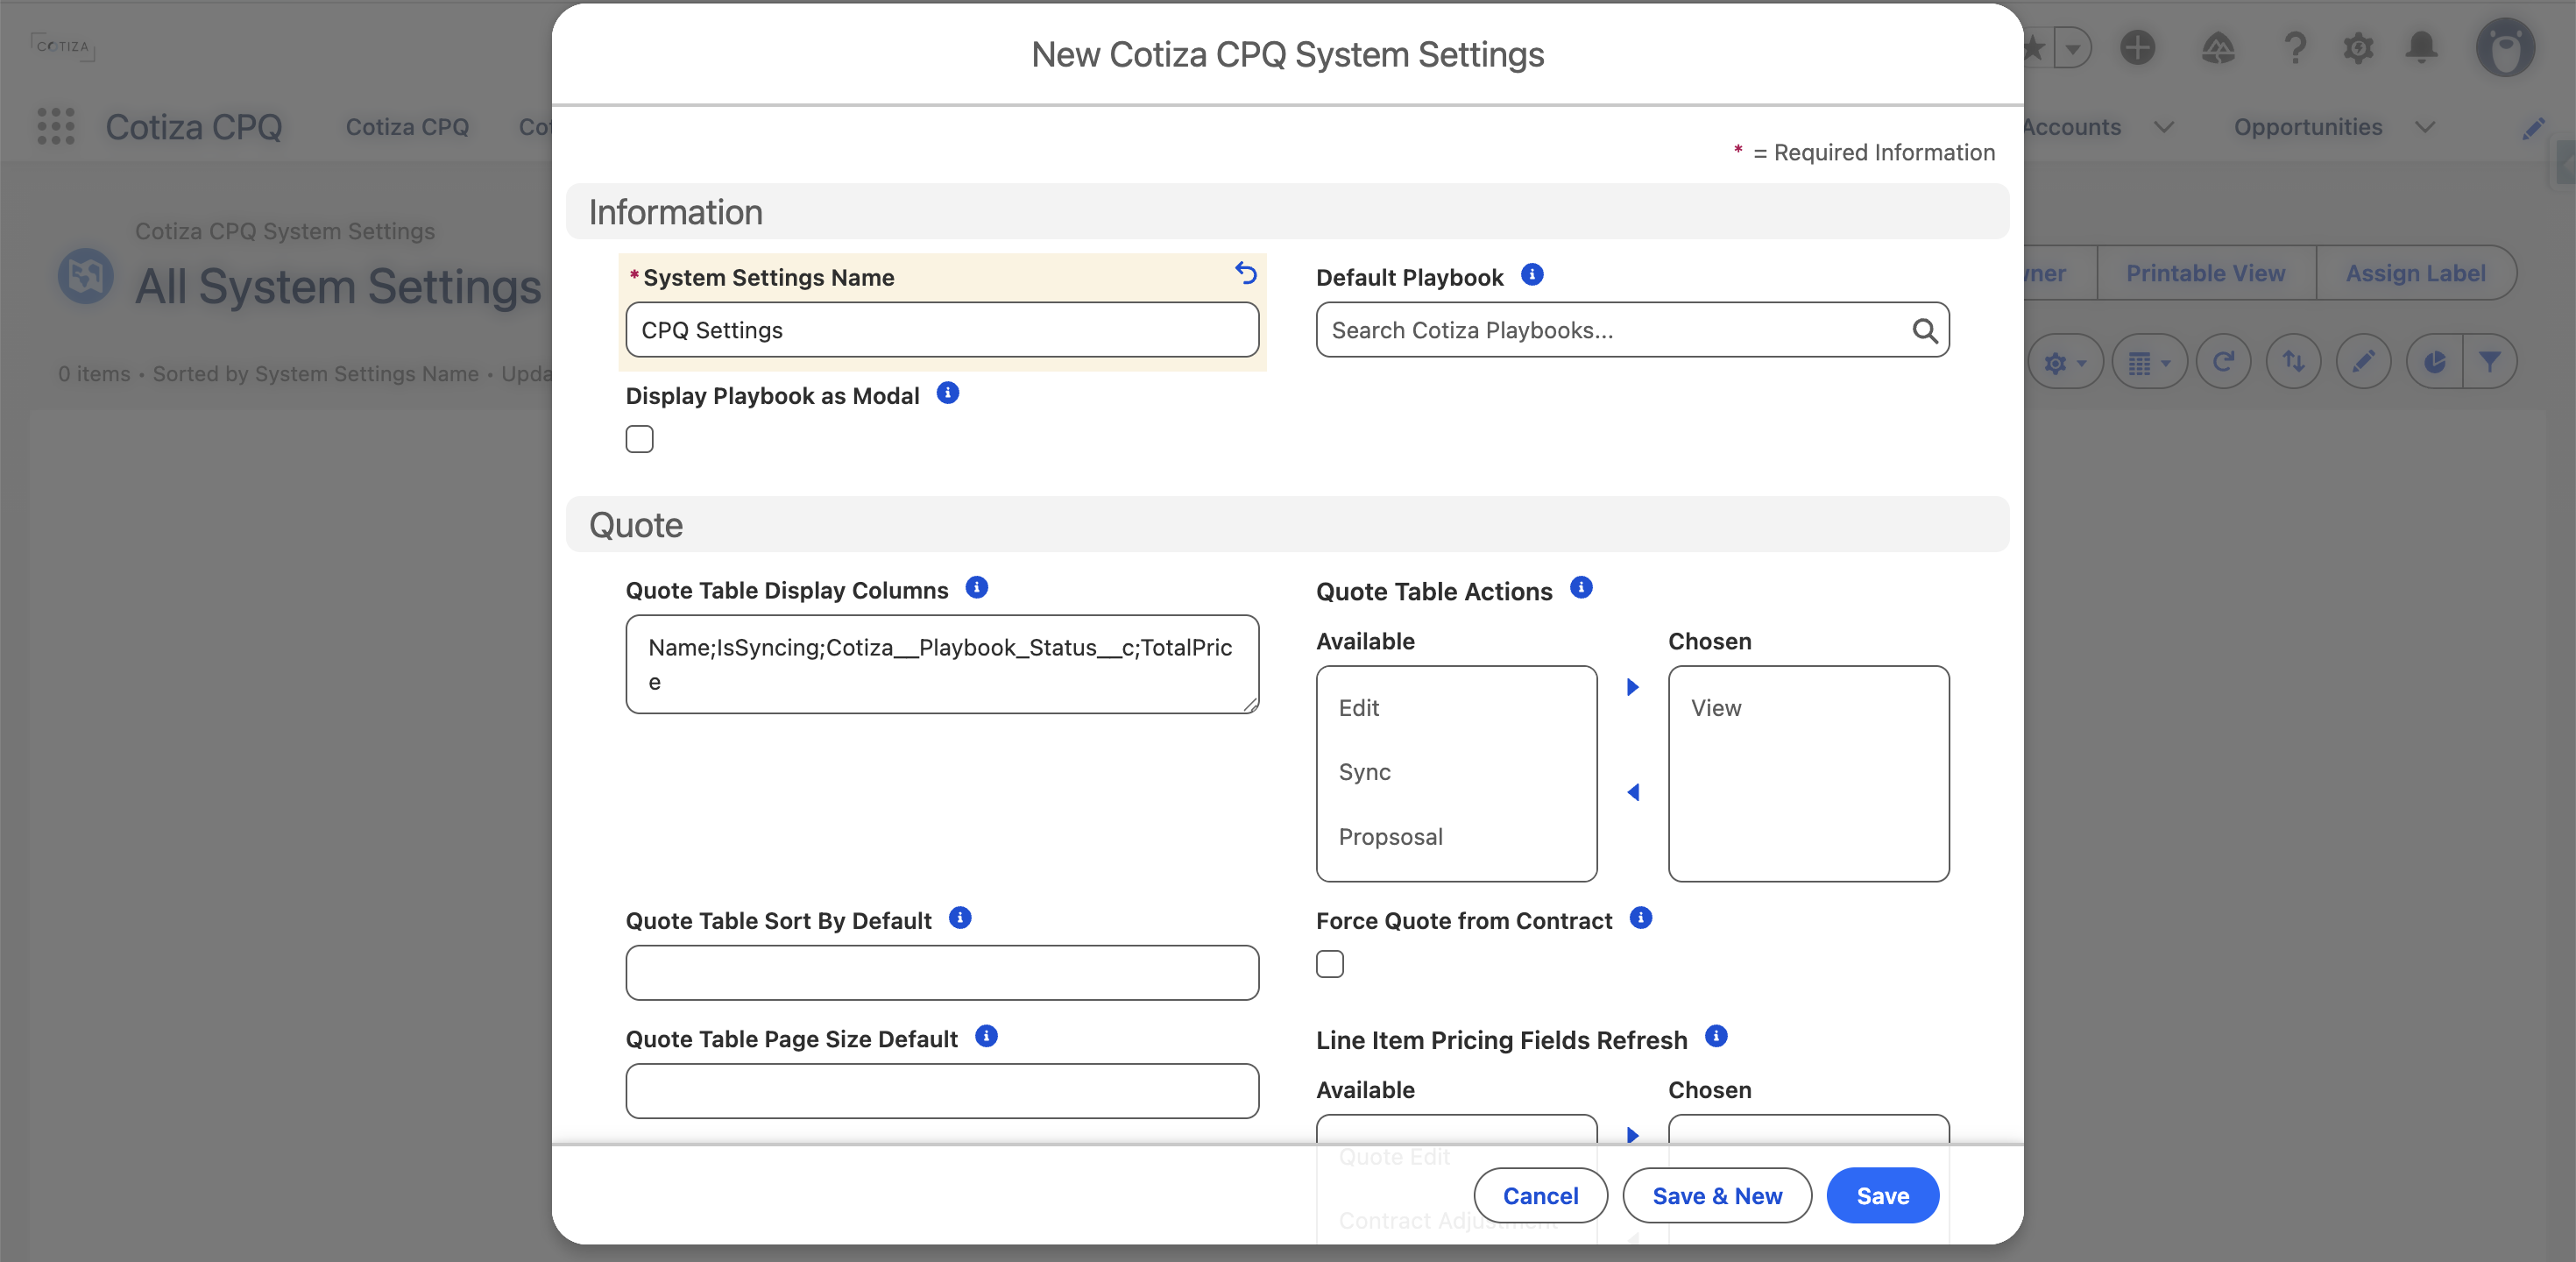Viewport: 2576px width, 1262px height.
Task: Click the Cancel button
Action: (x=1540, y=1195)
